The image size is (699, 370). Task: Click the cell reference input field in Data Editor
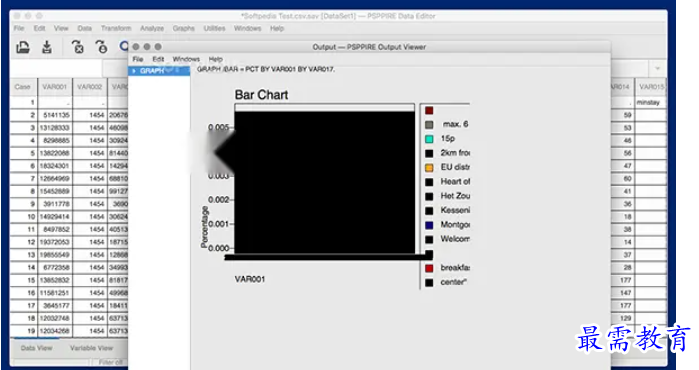[56, 68]
